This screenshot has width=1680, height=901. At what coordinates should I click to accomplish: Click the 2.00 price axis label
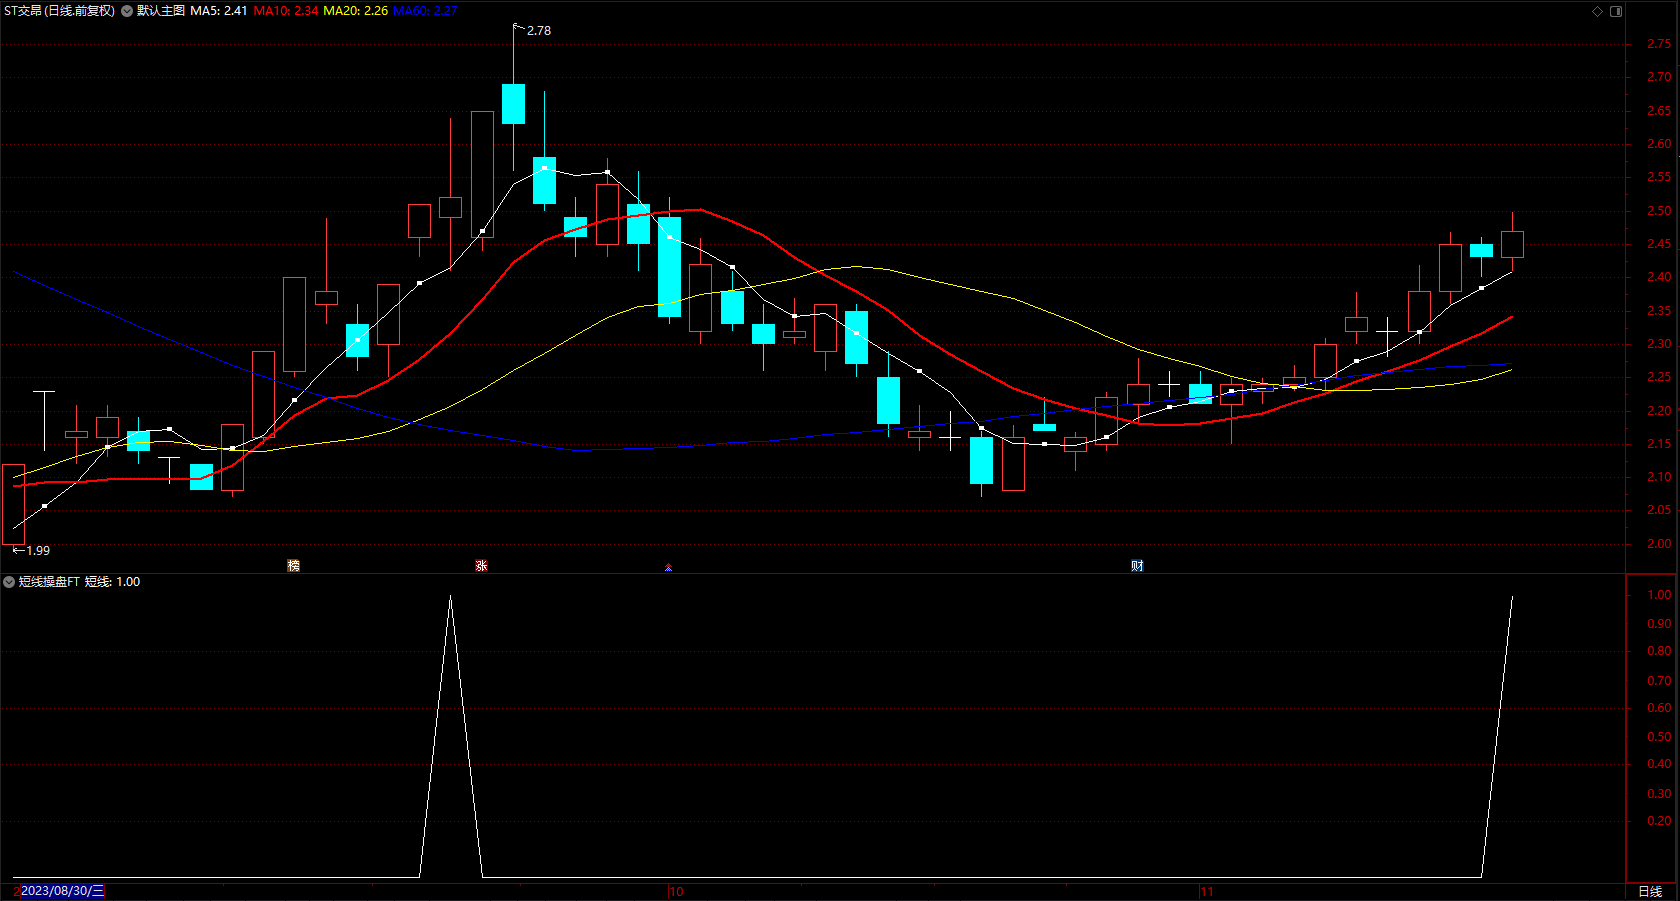pos(1659,544)
